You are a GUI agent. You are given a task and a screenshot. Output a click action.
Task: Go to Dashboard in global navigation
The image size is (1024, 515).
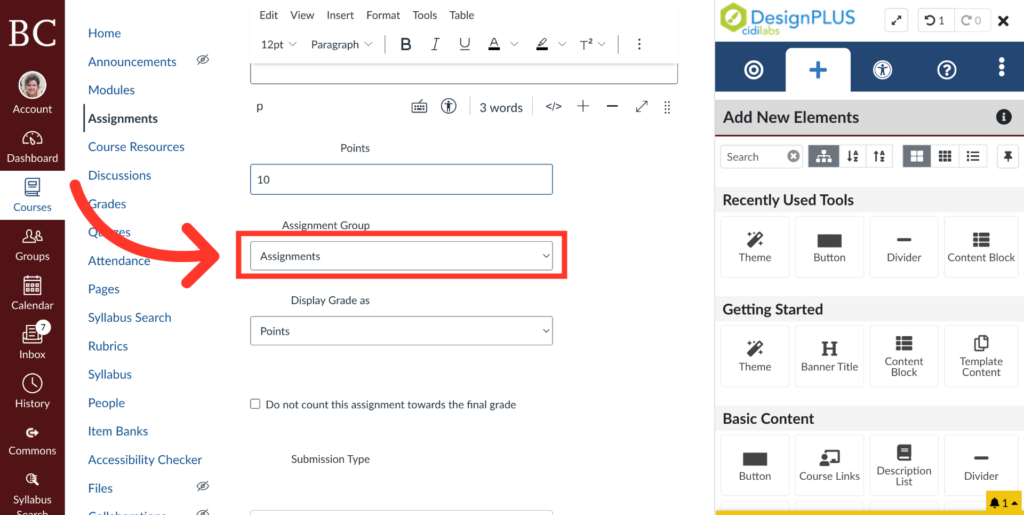tap(32, 147)
